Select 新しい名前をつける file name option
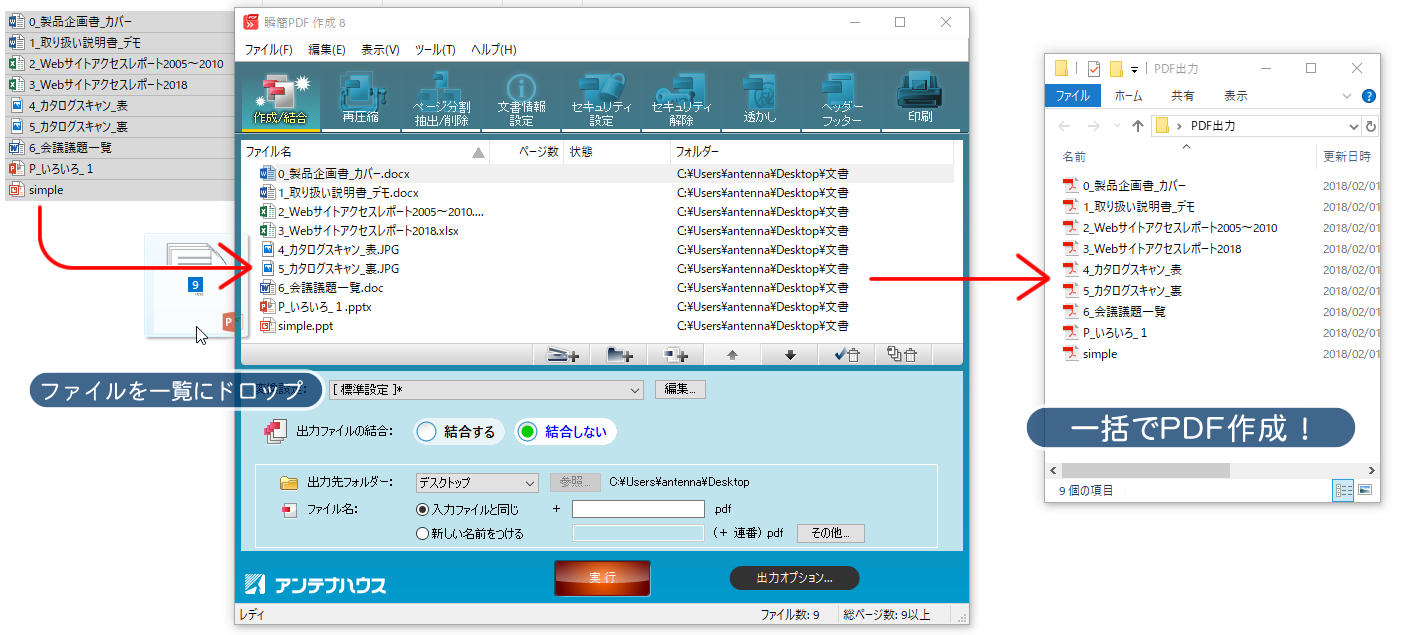The image size is (1402, 635). 469,534
